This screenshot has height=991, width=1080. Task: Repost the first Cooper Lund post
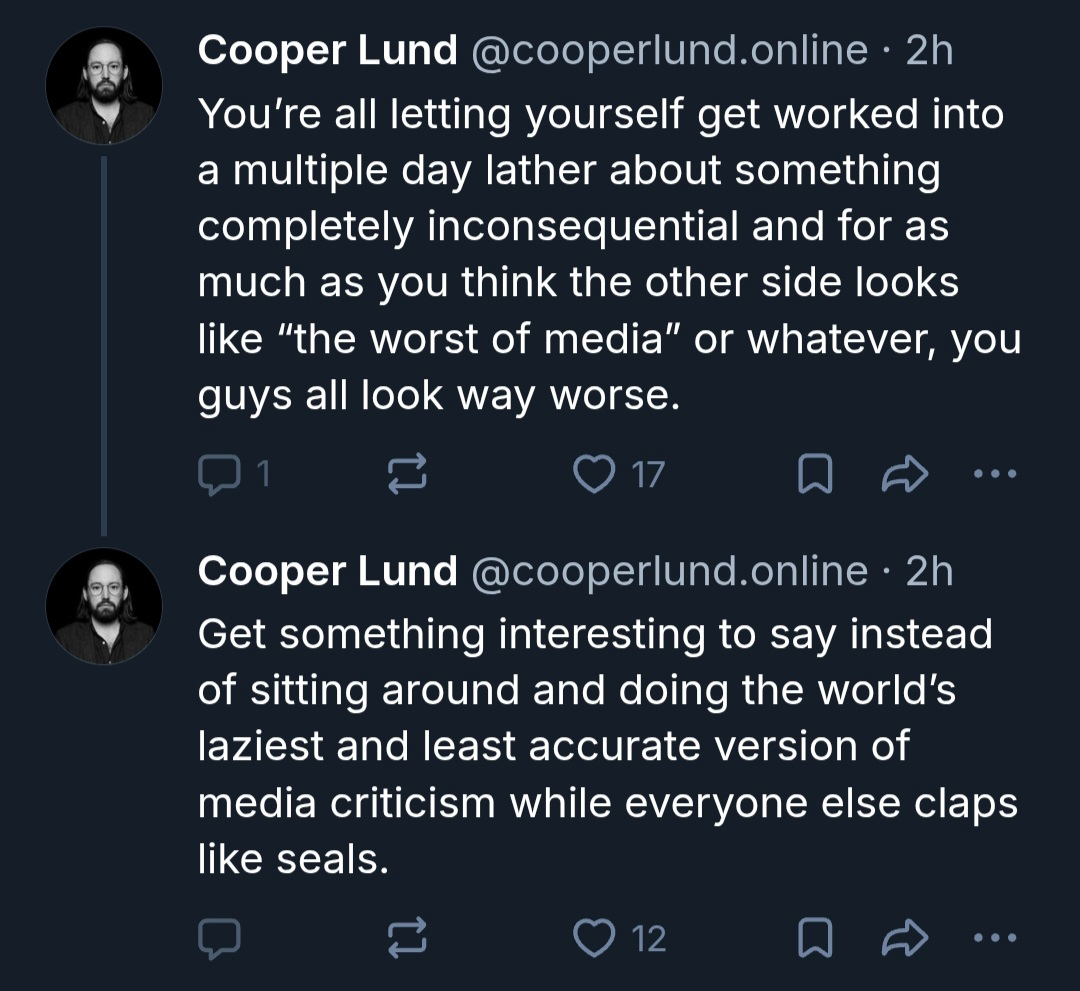(407, 475)
